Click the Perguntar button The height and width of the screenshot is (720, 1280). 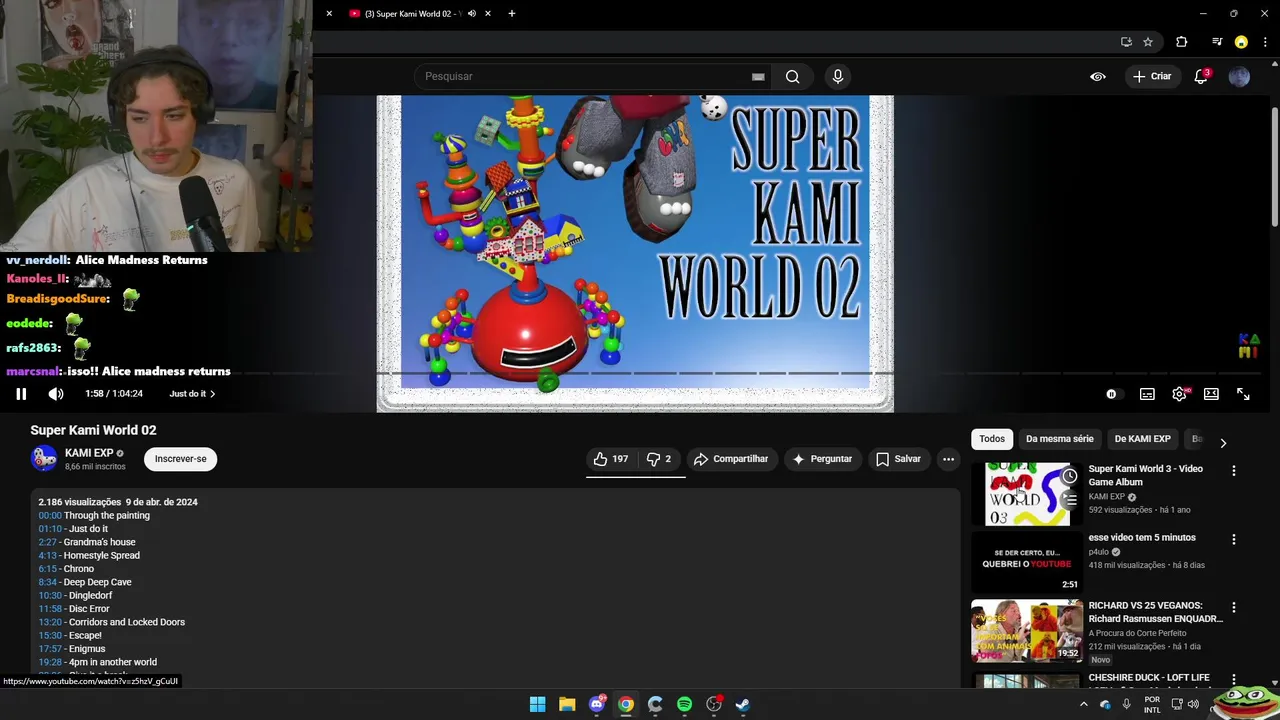tap(822, 459)
